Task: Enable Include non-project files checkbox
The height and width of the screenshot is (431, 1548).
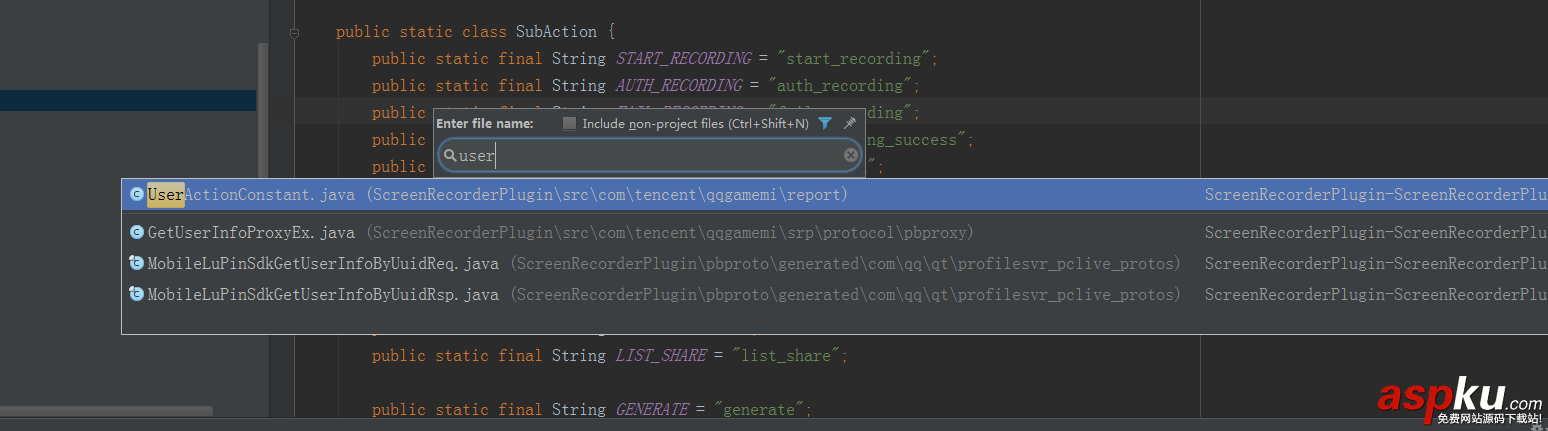Action: (x=570, y=123)
